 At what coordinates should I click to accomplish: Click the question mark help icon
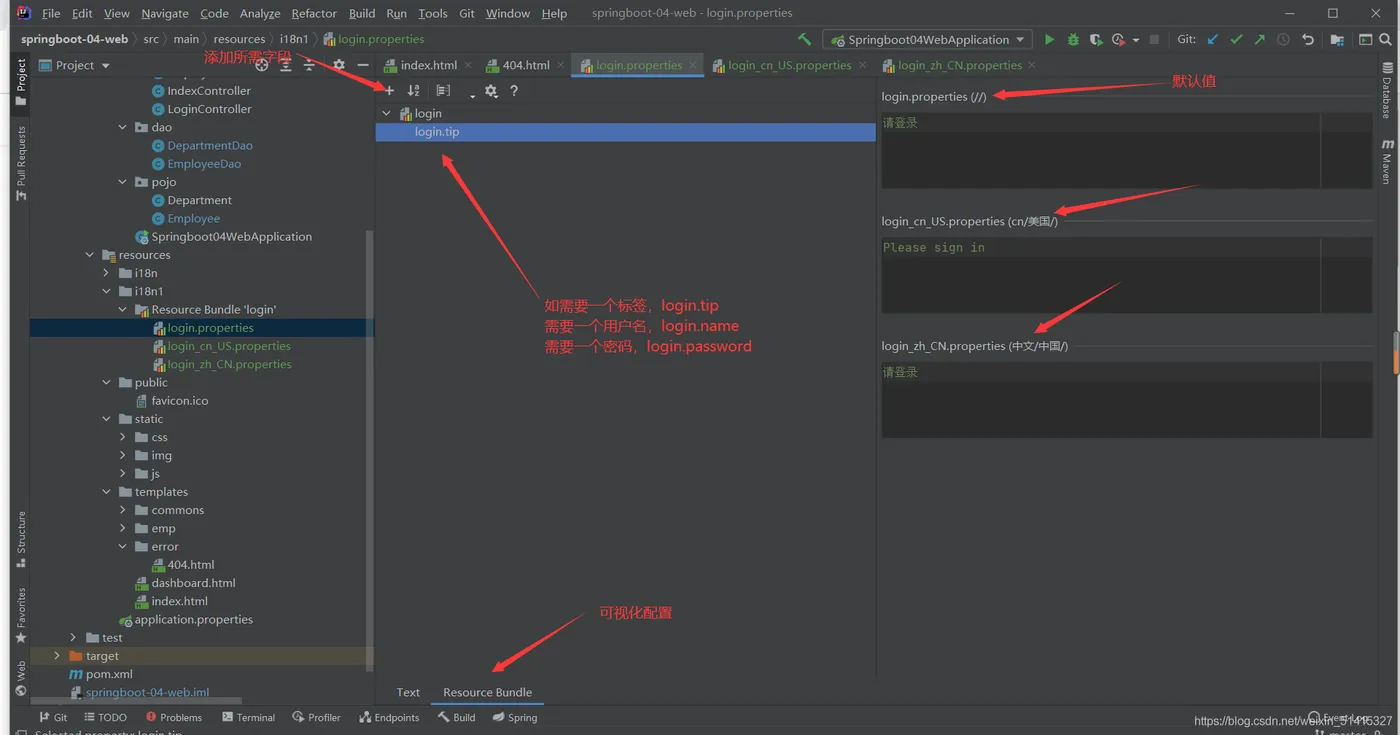pos(514,91)
